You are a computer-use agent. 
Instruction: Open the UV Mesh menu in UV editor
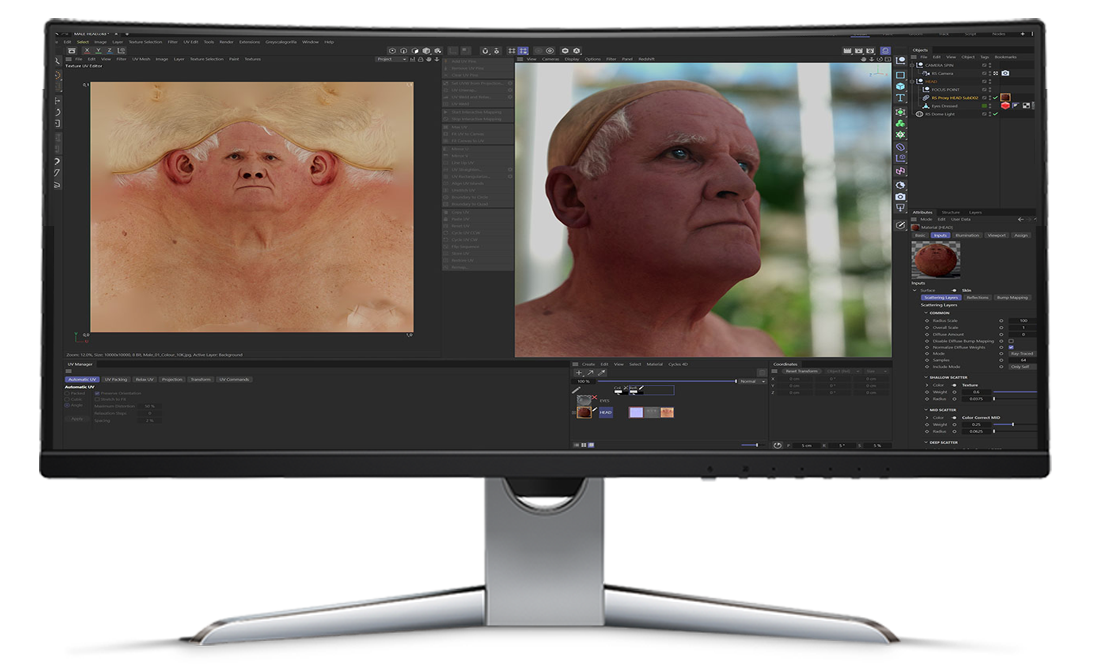[x=141, y=59]
